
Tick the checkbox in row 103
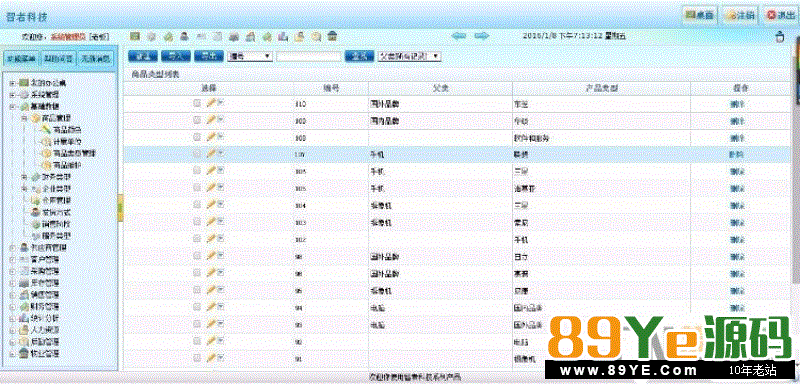pyautogui.click(x=197, y=222)
